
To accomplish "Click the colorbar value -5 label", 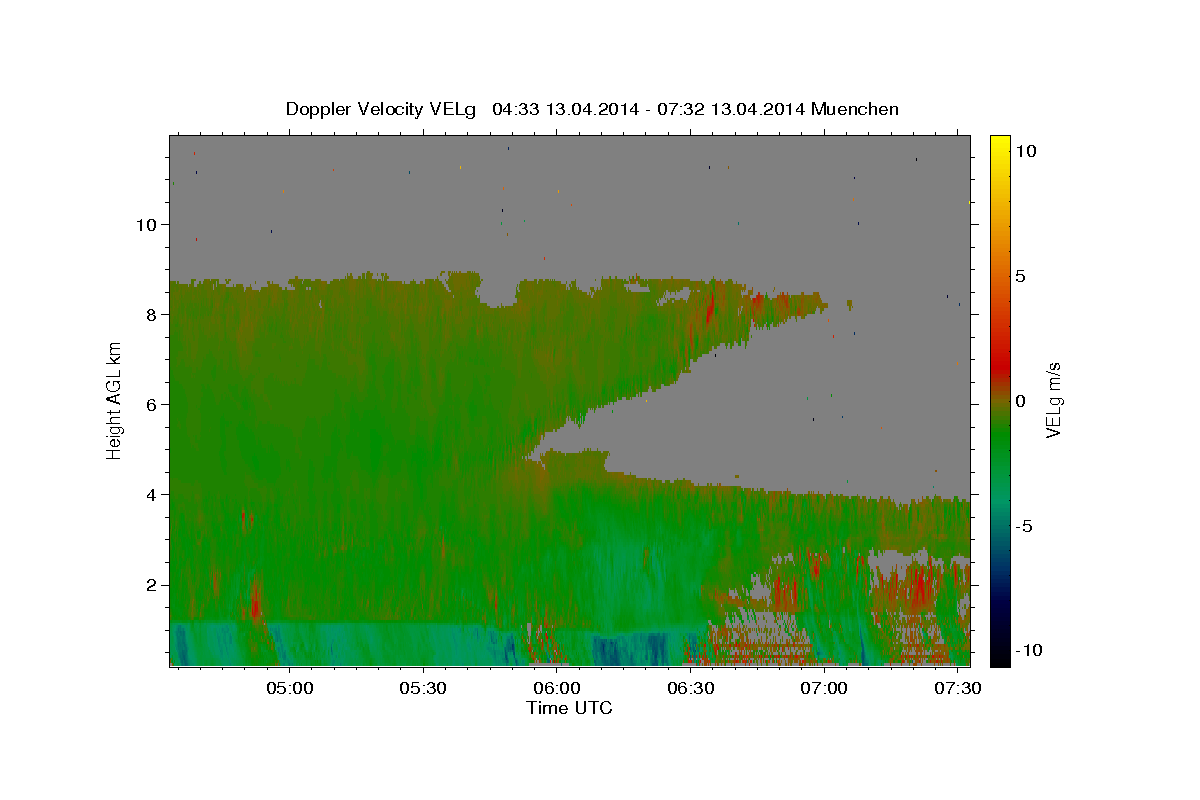I will (1024, 526).
